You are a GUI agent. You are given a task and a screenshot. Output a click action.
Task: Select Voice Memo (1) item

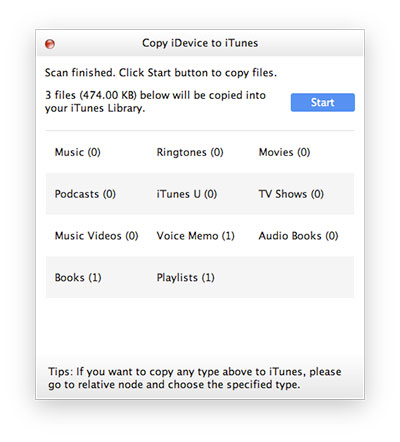click(x=196, y=236)
